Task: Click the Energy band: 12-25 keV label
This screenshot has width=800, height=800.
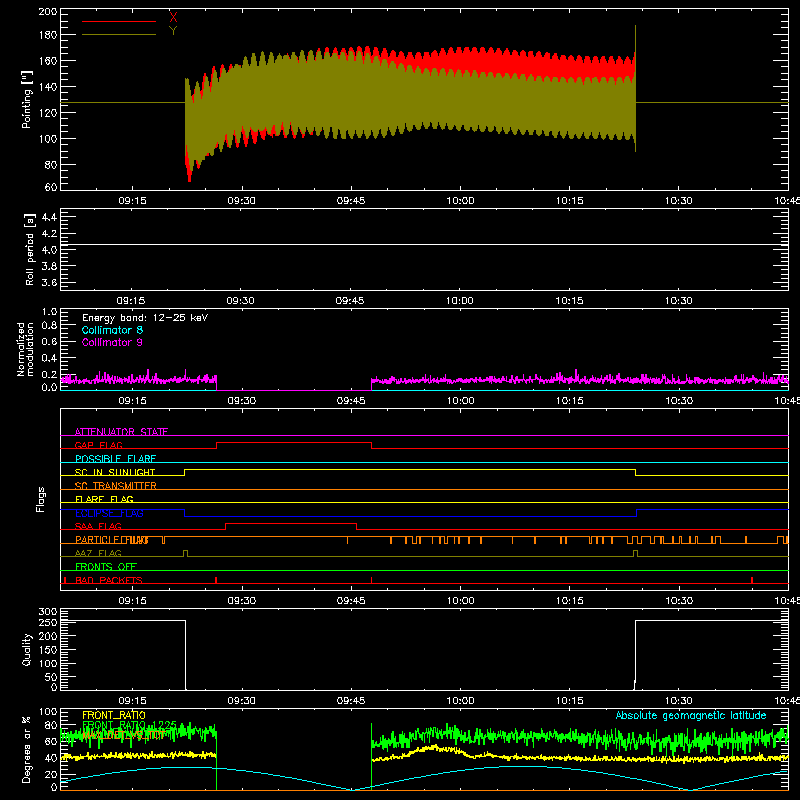Action: click(145, 318)
